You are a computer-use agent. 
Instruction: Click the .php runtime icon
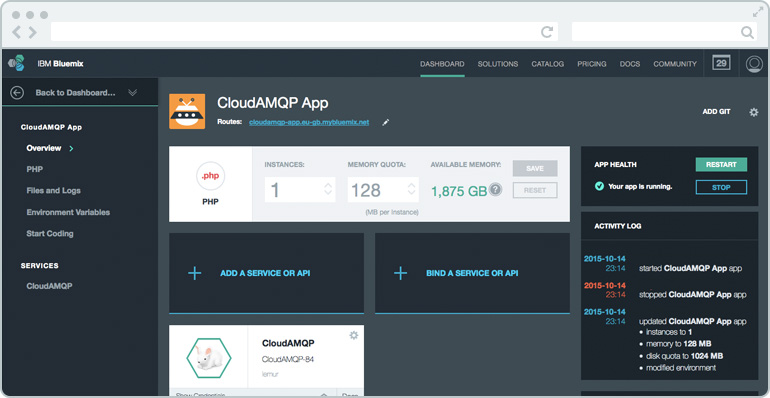click(211, 176)
